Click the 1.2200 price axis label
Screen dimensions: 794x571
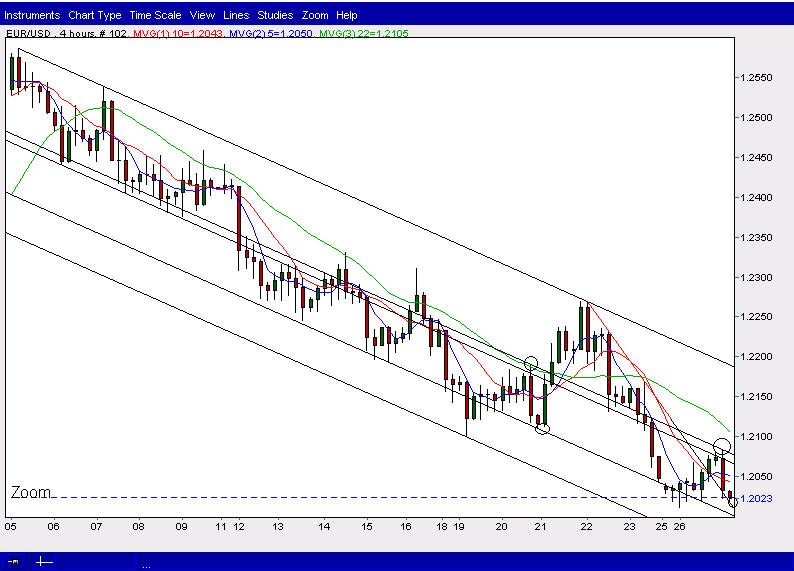(757, 357)
